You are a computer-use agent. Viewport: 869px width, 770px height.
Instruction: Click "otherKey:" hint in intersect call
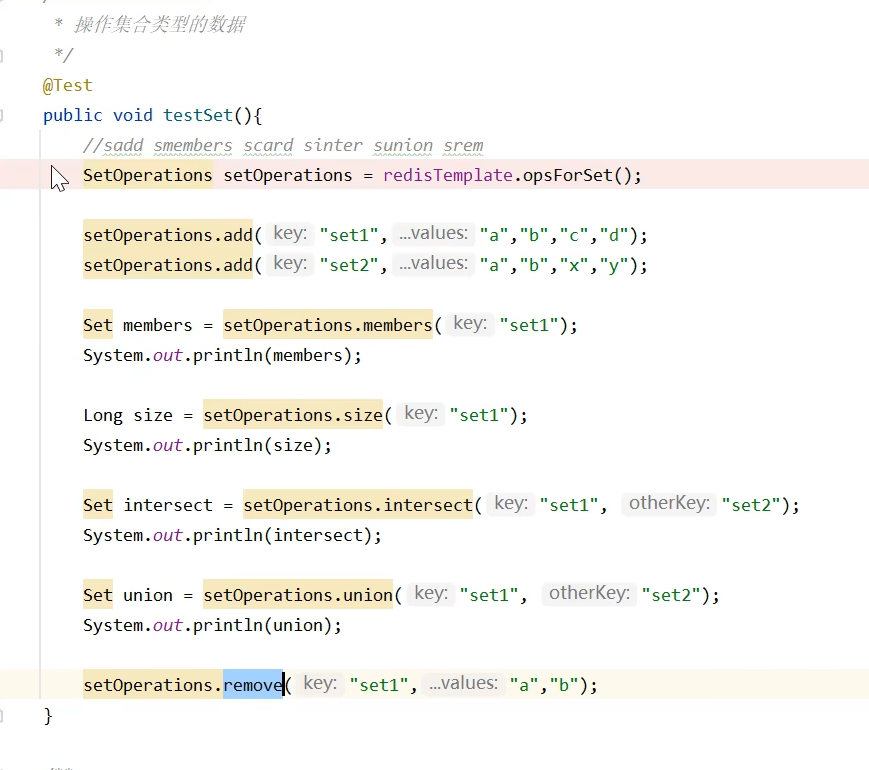[669, 504]
